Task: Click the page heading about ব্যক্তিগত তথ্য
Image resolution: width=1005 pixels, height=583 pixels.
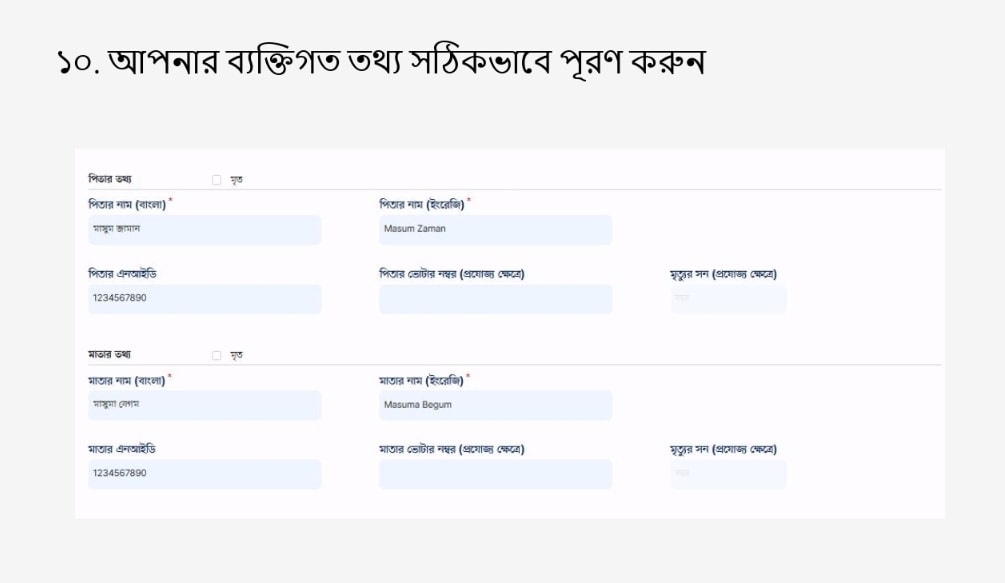Action: pos(380,62)
